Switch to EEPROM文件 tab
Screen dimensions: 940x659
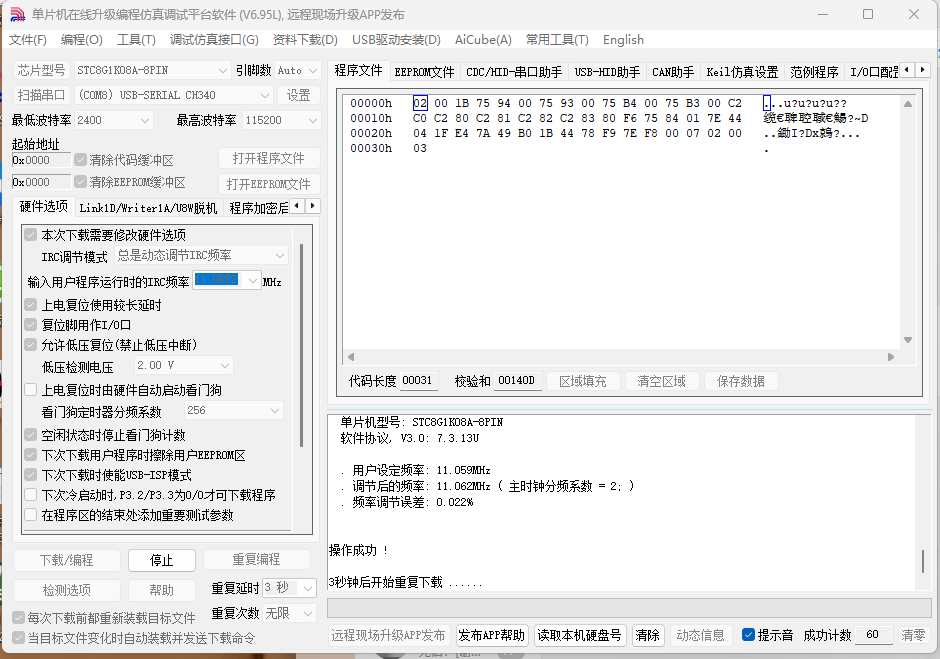[424, 72]
